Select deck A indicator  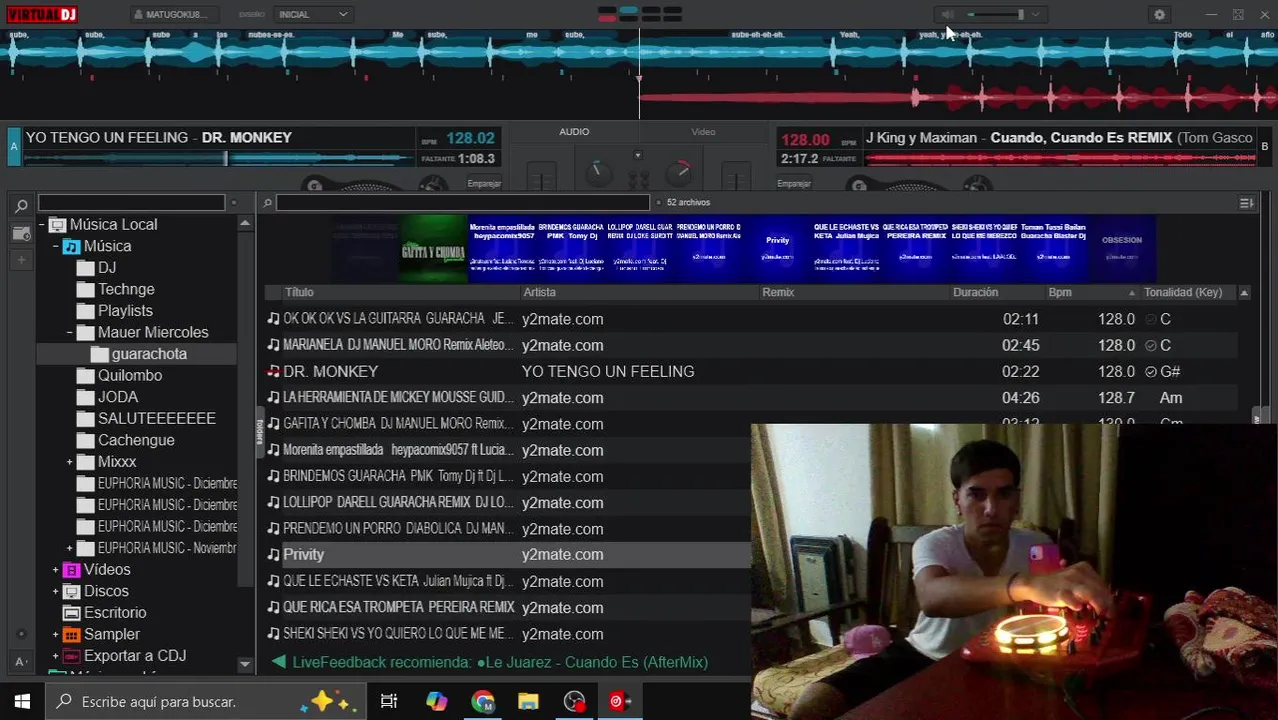point(14,147)
